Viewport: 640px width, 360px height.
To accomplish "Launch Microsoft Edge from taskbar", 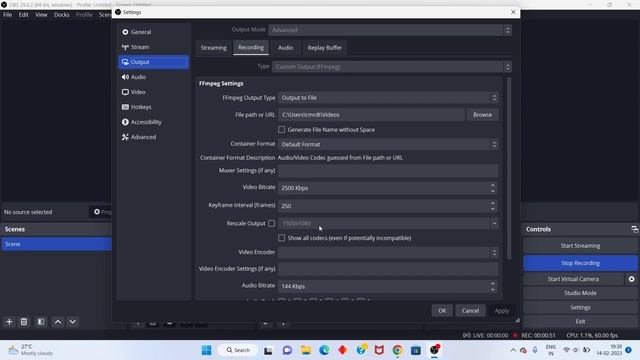I will (324, 350).
